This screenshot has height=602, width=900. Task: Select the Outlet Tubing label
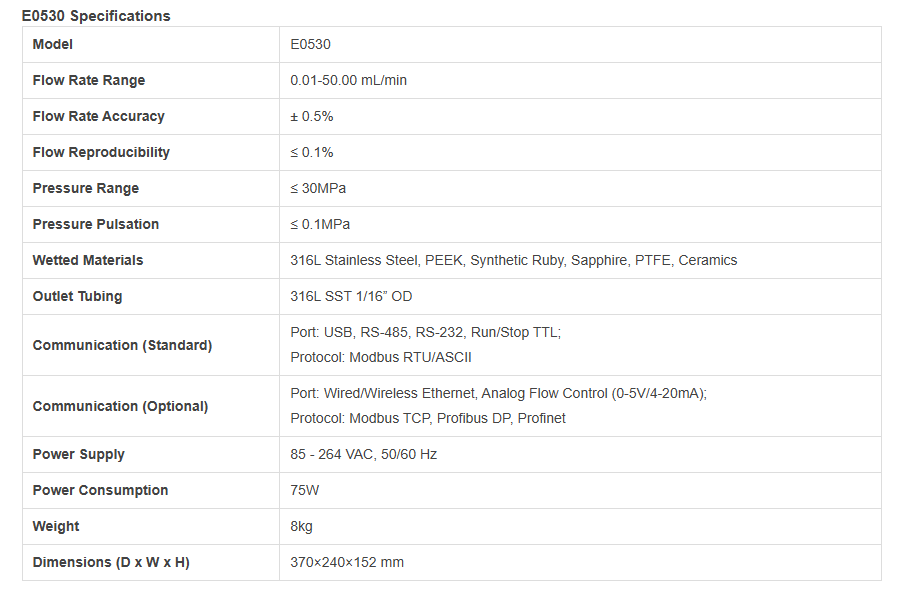click(x=78, y=296)
